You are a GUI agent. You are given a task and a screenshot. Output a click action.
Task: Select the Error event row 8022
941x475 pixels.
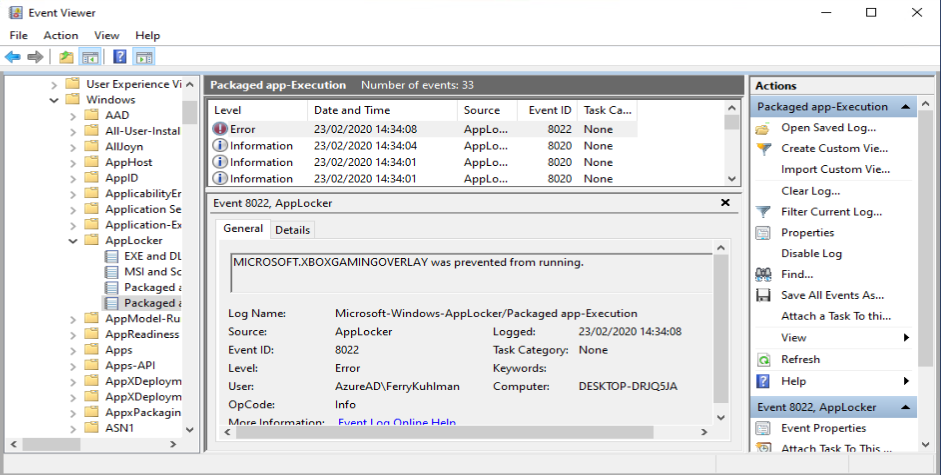click(x=422, y=129)
